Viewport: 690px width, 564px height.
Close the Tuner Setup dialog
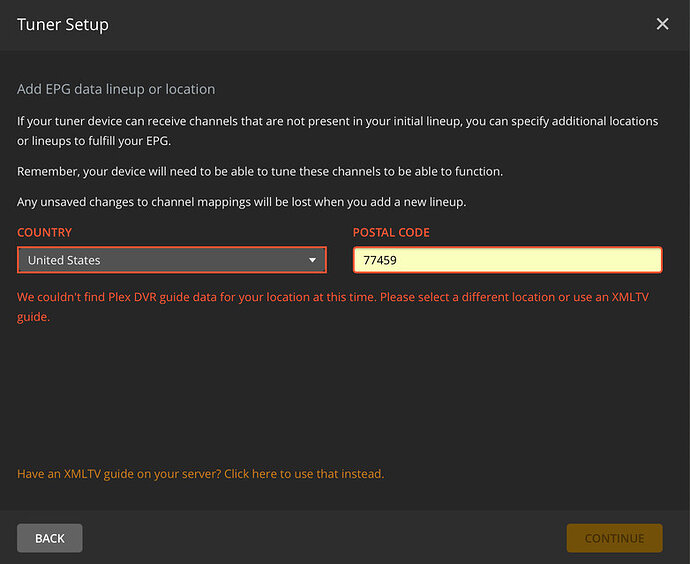pos(662,24)
